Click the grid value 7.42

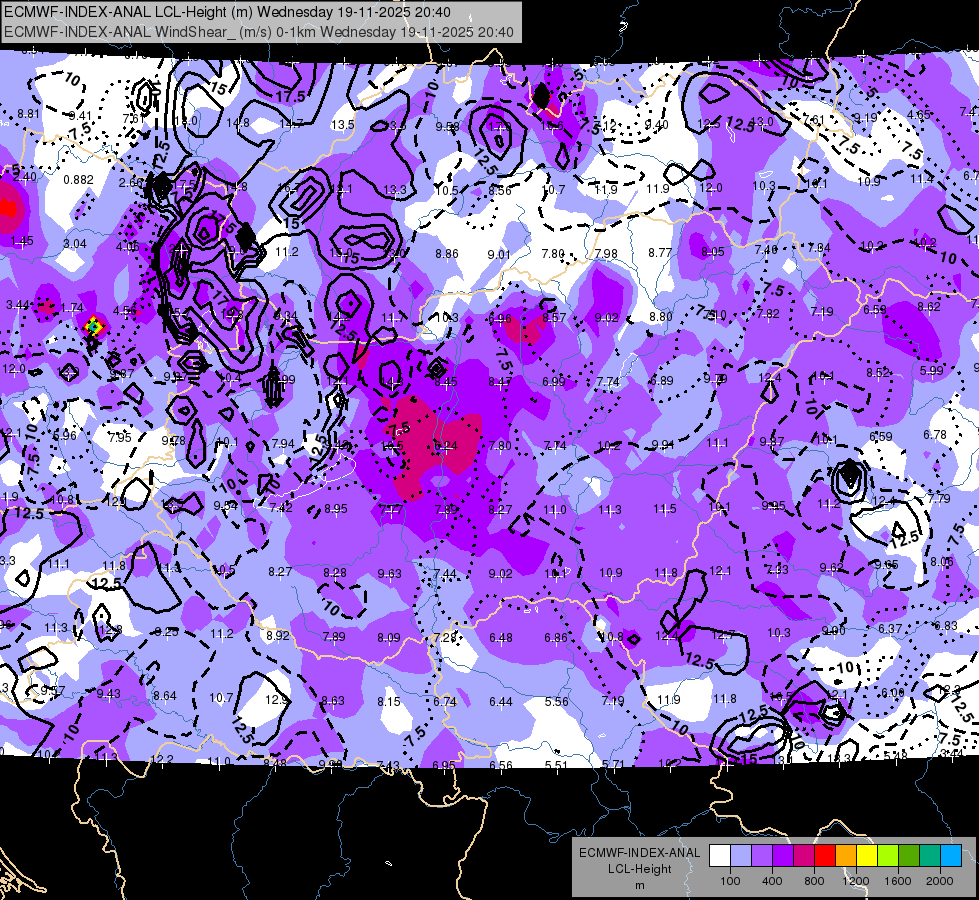pyautogui.click(x=281, y=508)
